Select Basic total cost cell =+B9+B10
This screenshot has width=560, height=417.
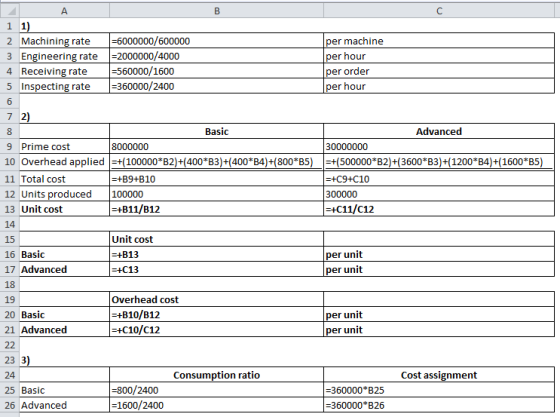click(x=216, y=179)
